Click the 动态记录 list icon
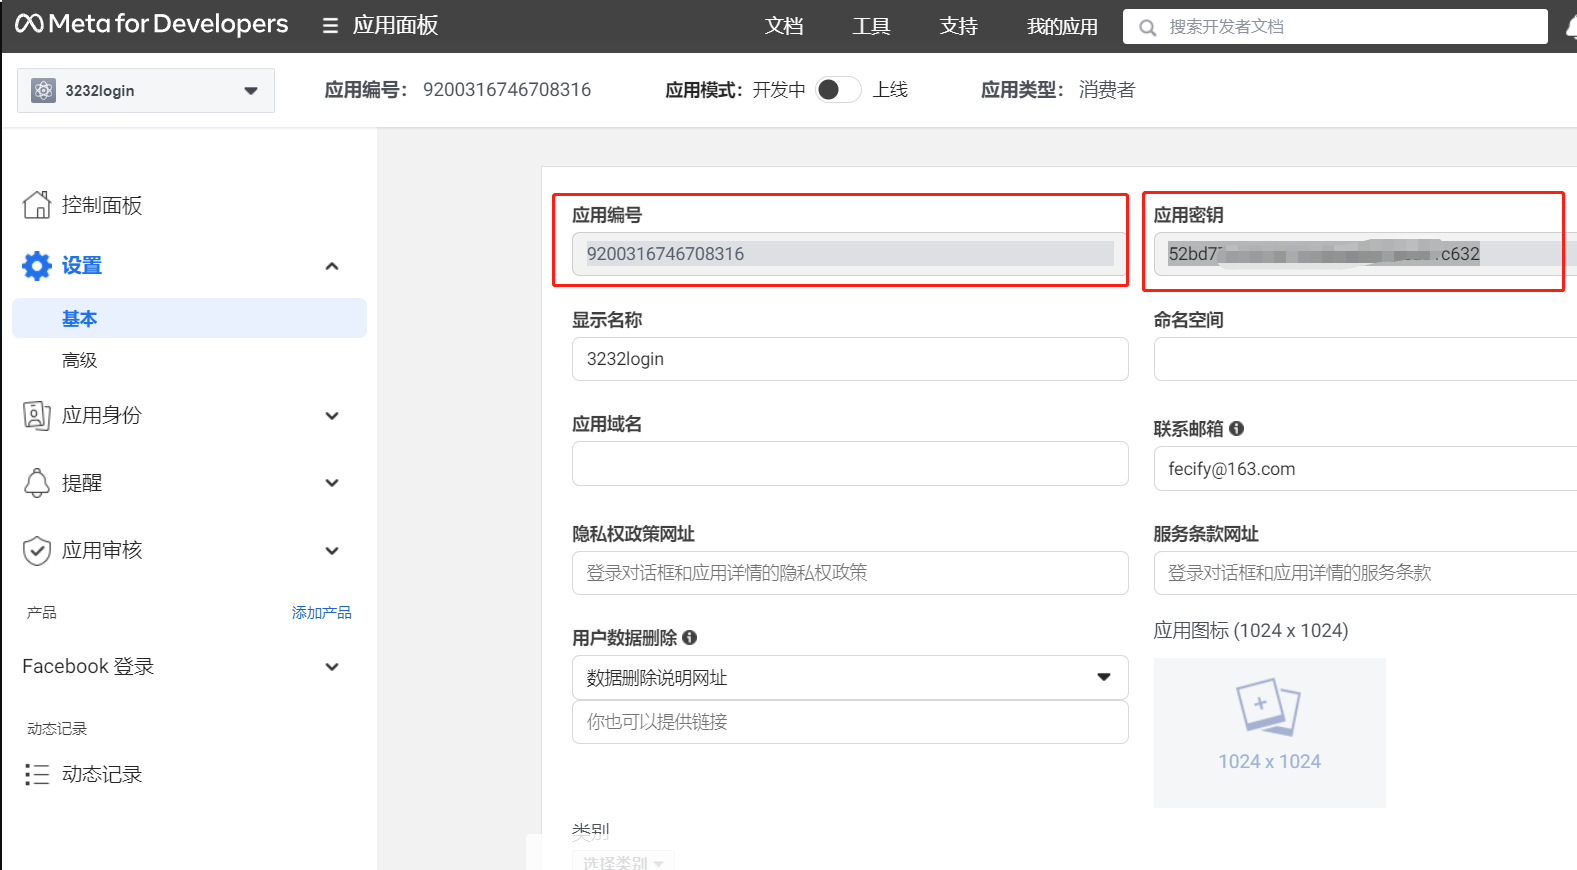 click(37, 774)
